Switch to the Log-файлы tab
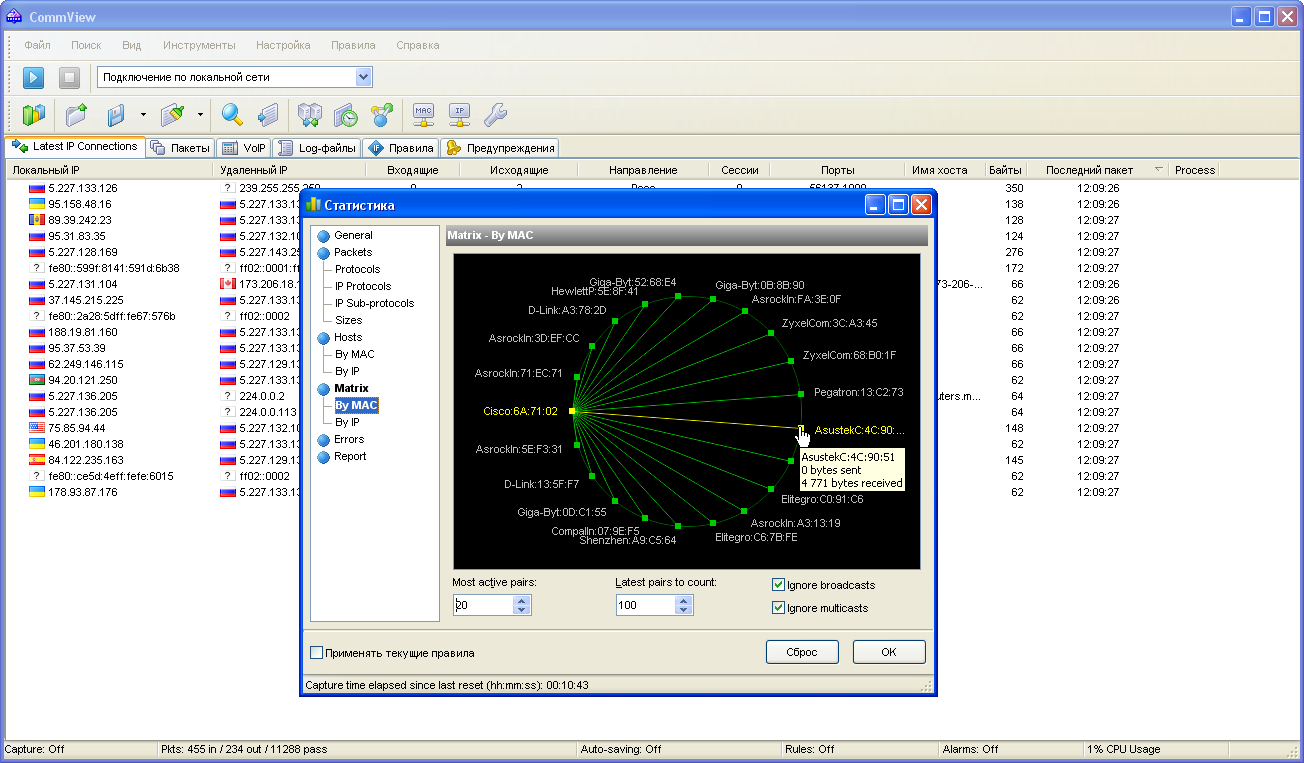This screenshot has height=763, width=1304. point(316,148)
